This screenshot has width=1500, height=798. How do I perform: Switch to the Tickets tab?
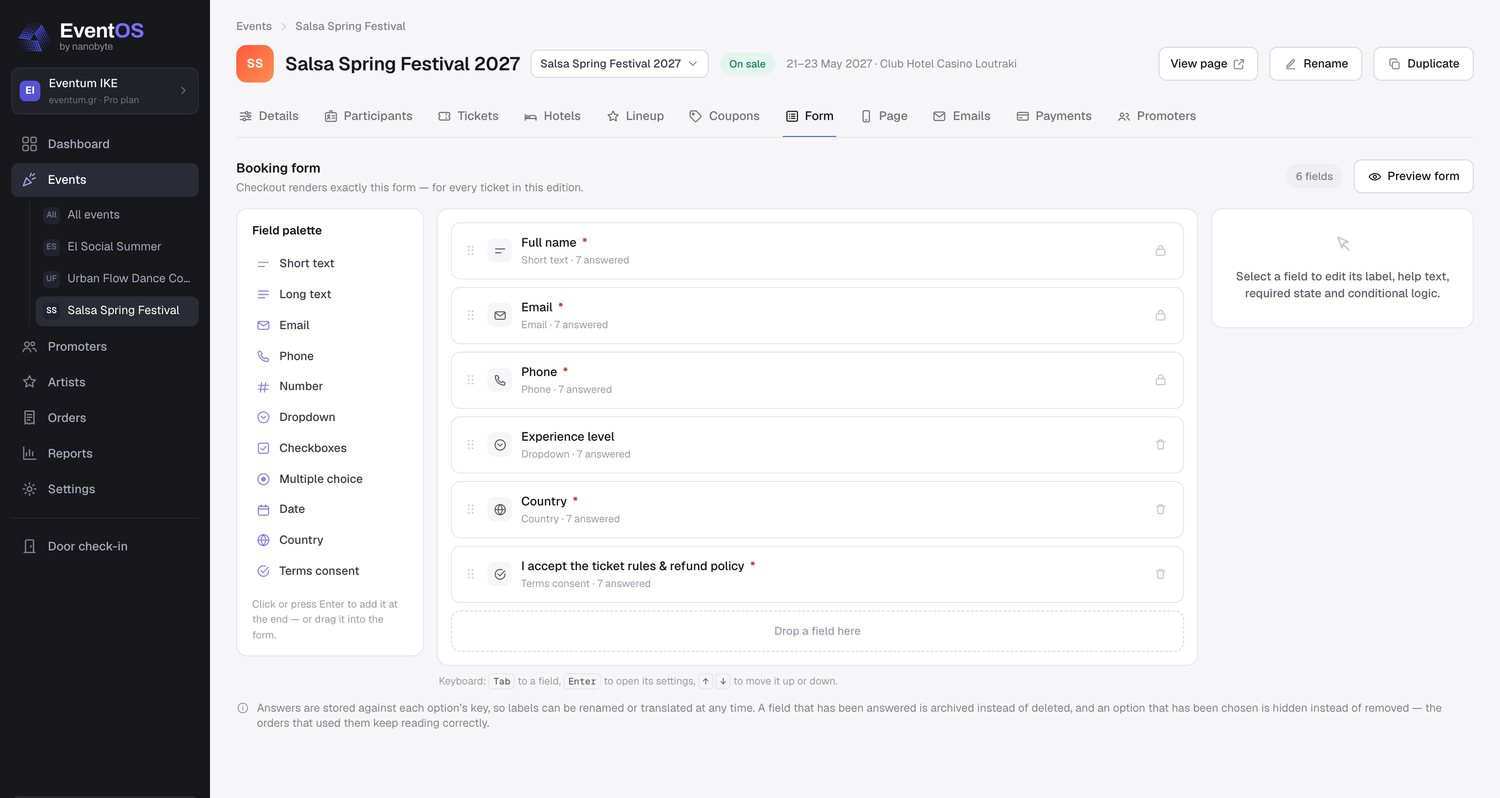coord(468,116)
